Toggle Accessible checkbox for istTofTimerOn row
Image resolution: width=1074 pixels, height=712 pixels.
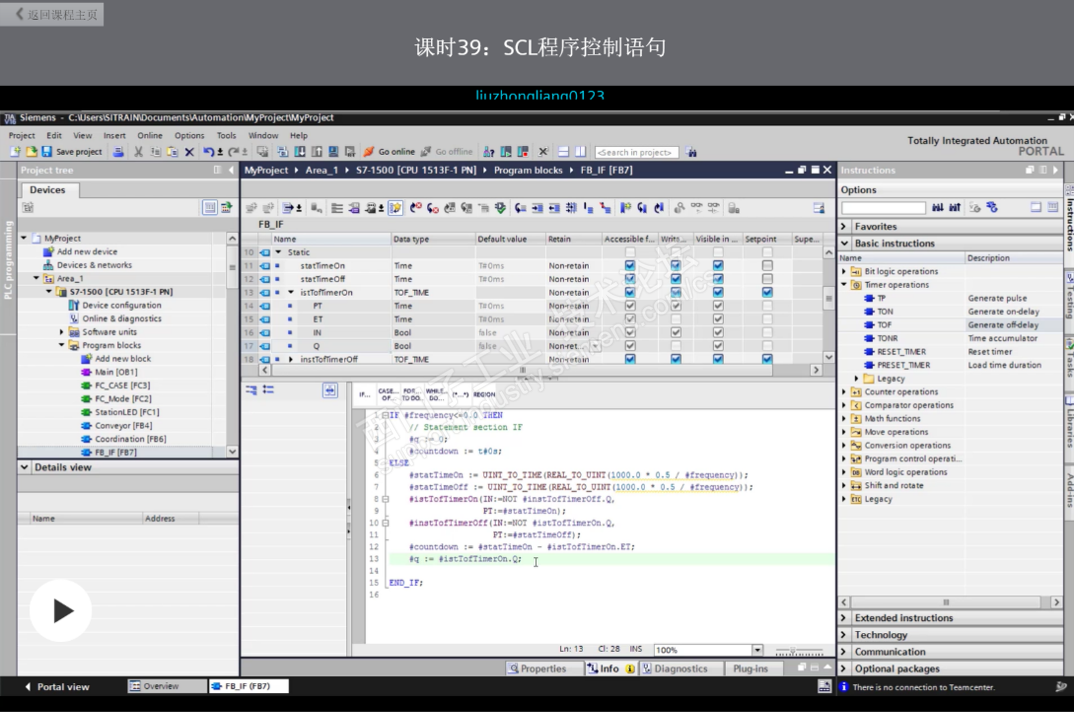pyautogui.click(x=629, y=292)
